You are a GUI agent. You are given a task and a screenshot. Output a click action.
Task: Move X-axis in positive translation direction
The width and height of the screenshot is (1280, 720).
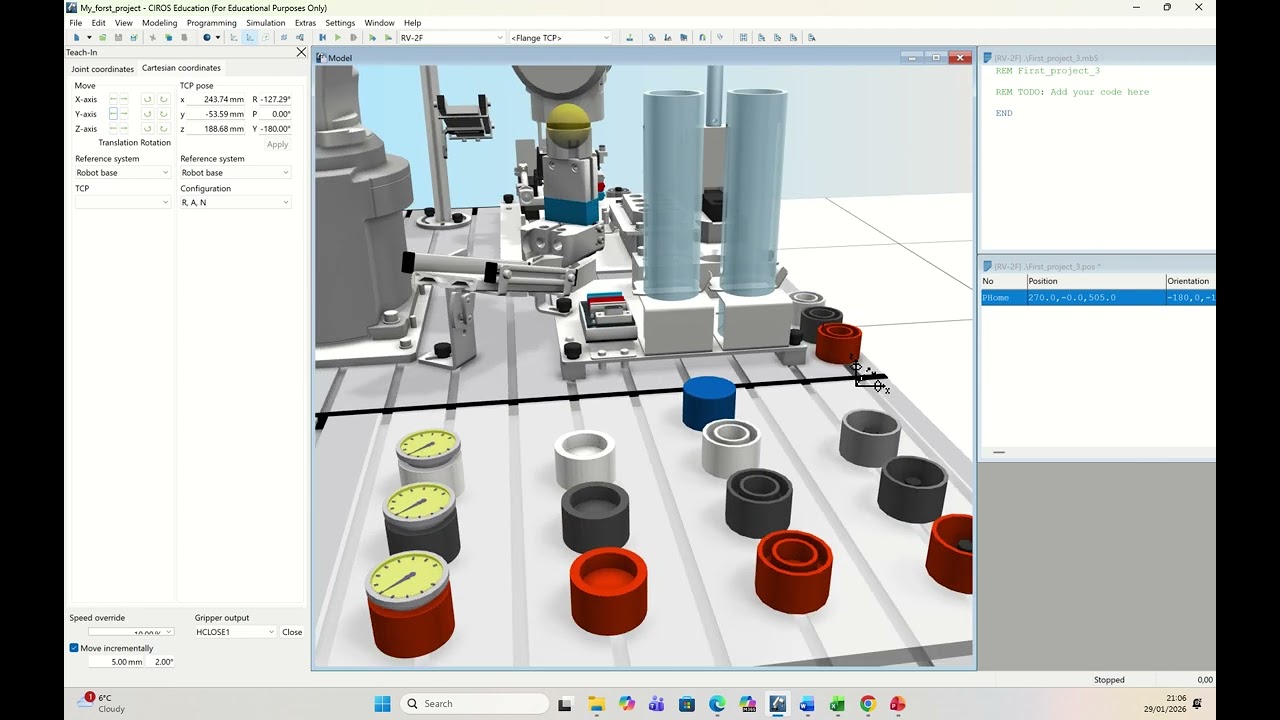[124, 99]
